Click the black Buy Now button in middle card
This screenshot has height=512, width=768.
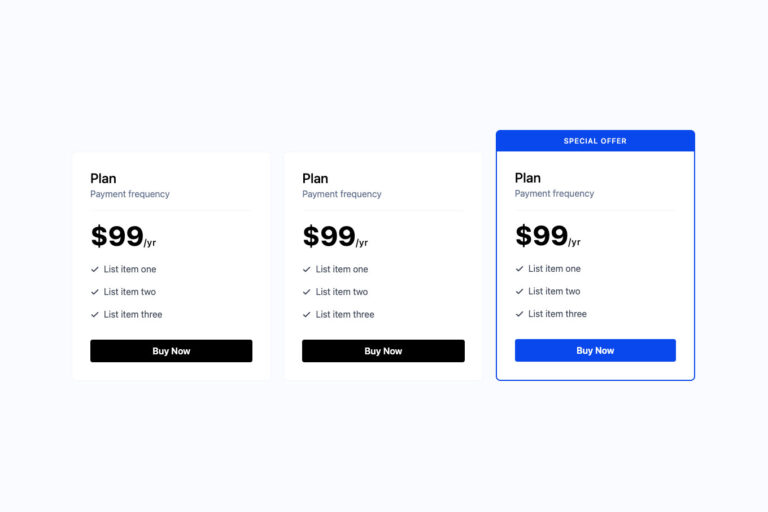[x=383, y=351]
